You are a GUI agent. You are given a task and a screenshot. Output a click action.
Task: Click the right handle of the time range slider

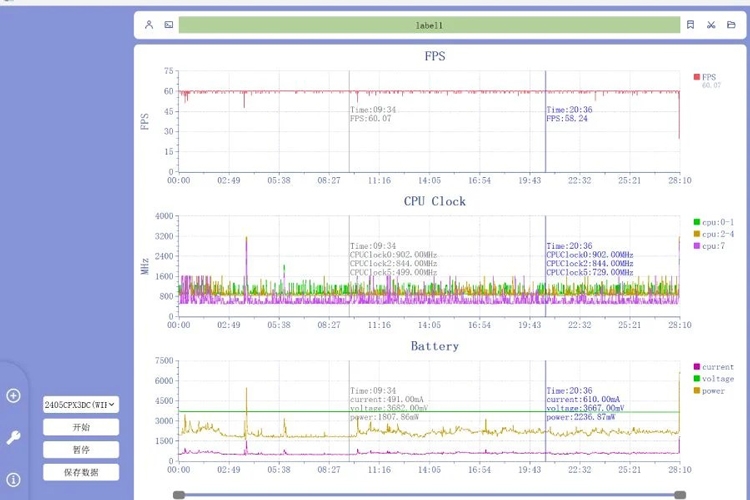tap(680, 495)
